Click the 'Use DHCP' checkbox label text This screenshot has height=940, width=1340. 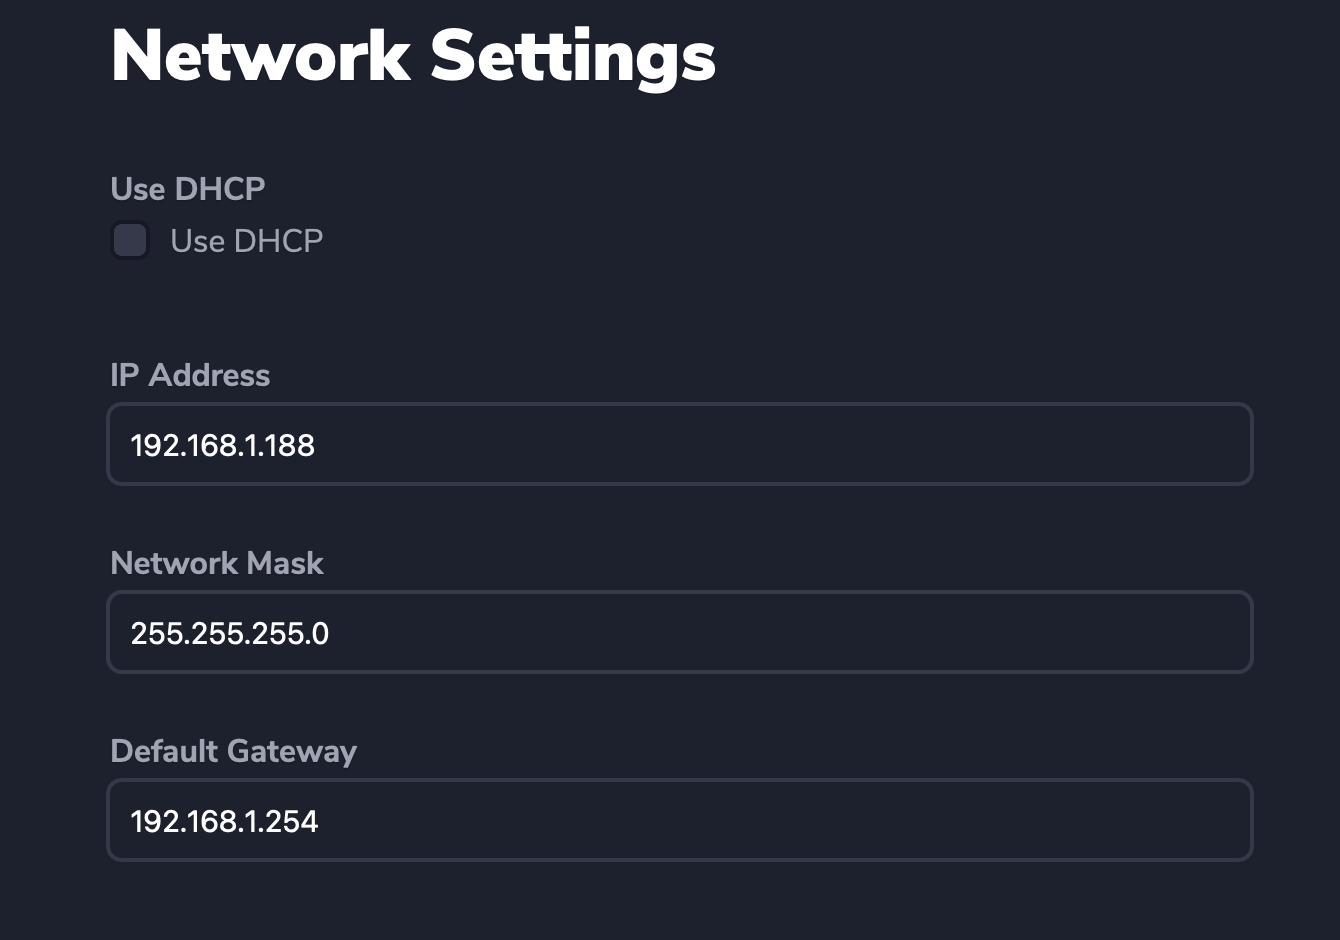[247, 241]
